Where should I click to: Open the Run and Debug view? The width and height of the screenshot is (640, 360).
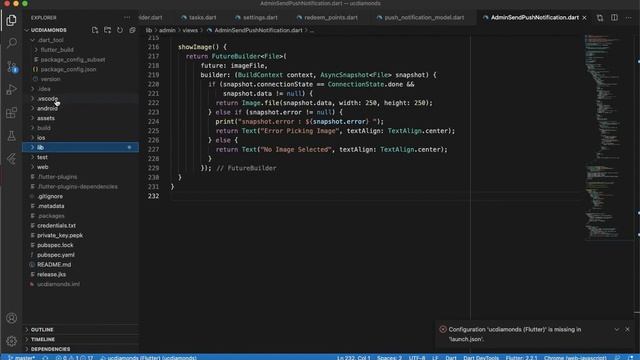(11, 89)
